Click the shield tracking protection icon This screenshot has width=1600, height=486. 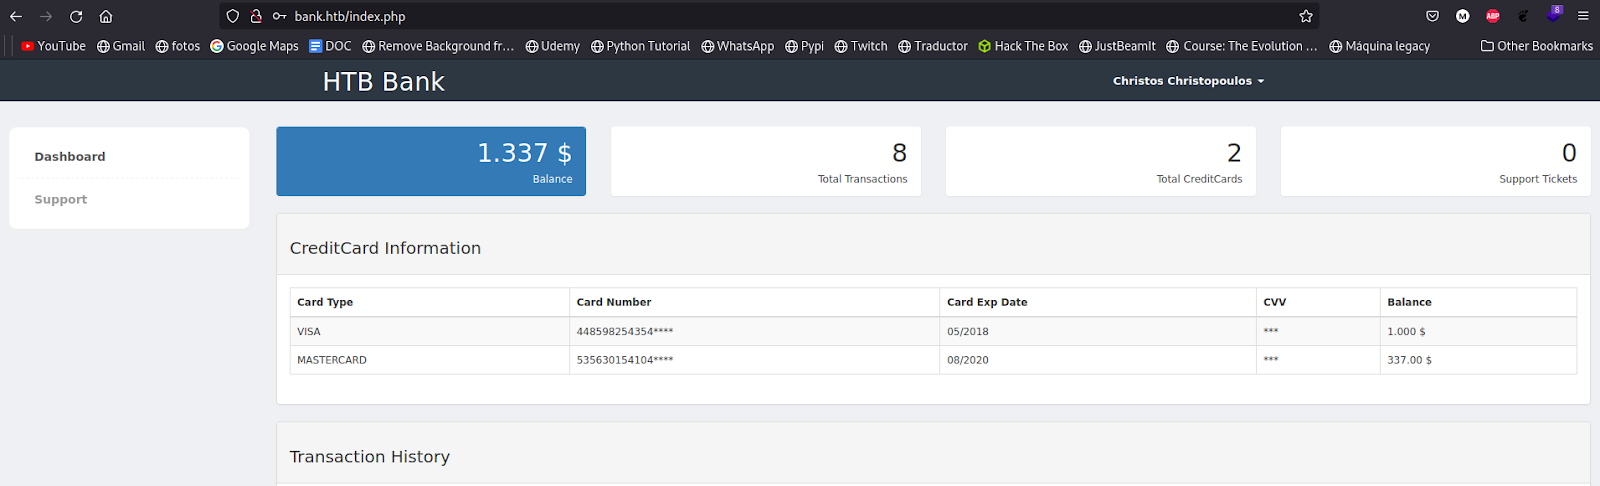[233, 16]
